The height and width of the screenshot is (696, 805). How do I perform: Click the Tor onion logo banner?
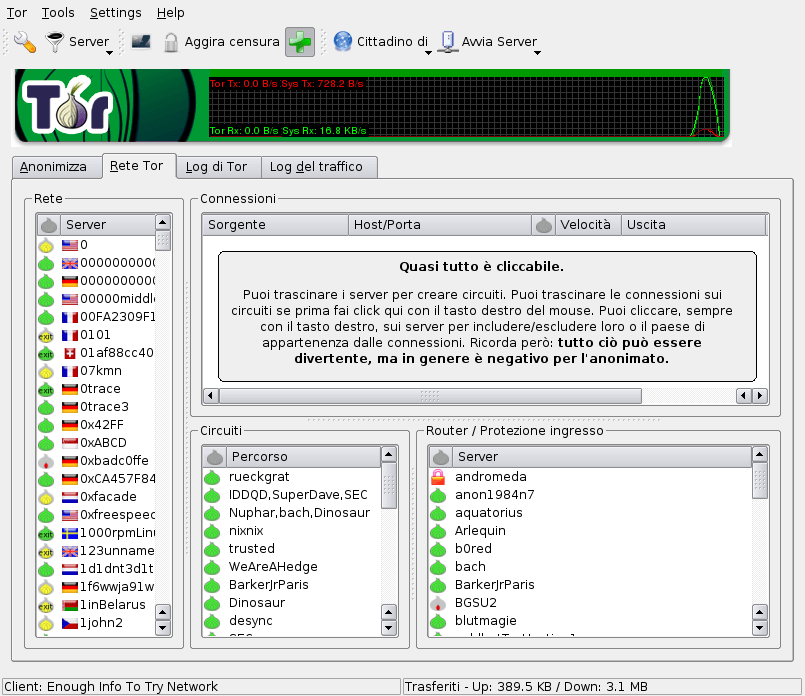(68, 106)
